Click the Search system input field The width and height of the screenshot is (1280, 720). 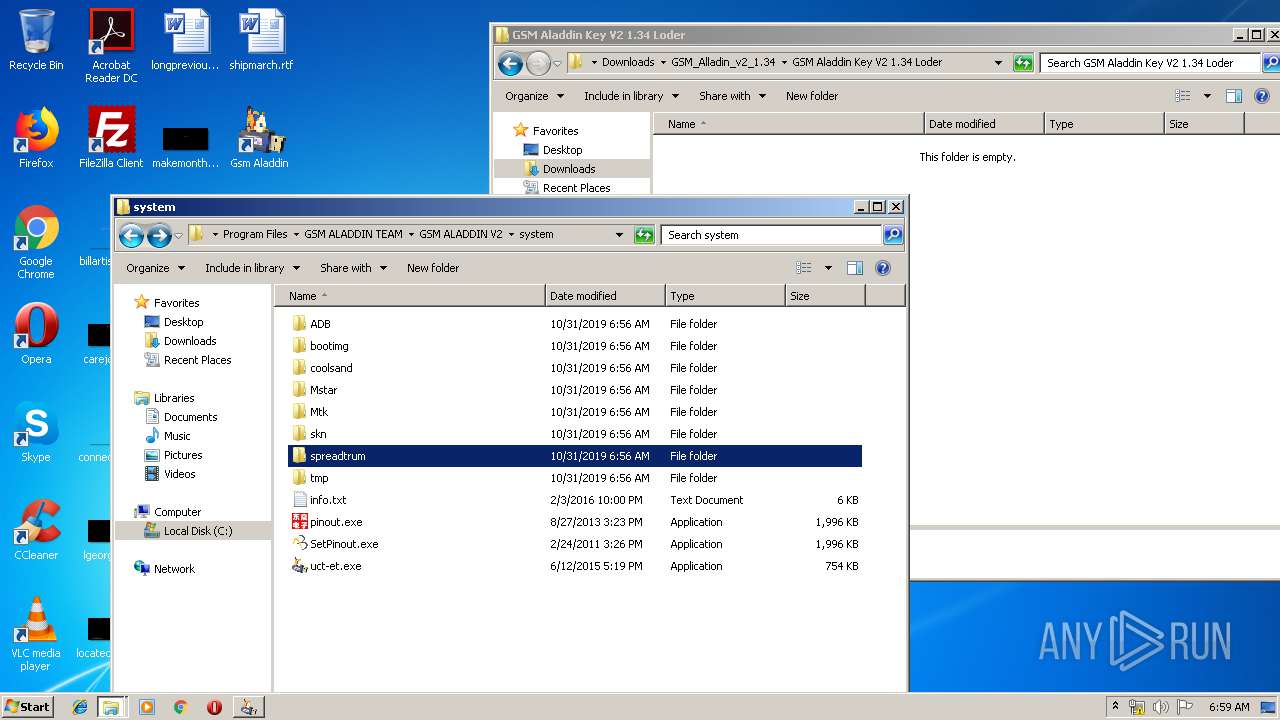click(x=771, y=235)
